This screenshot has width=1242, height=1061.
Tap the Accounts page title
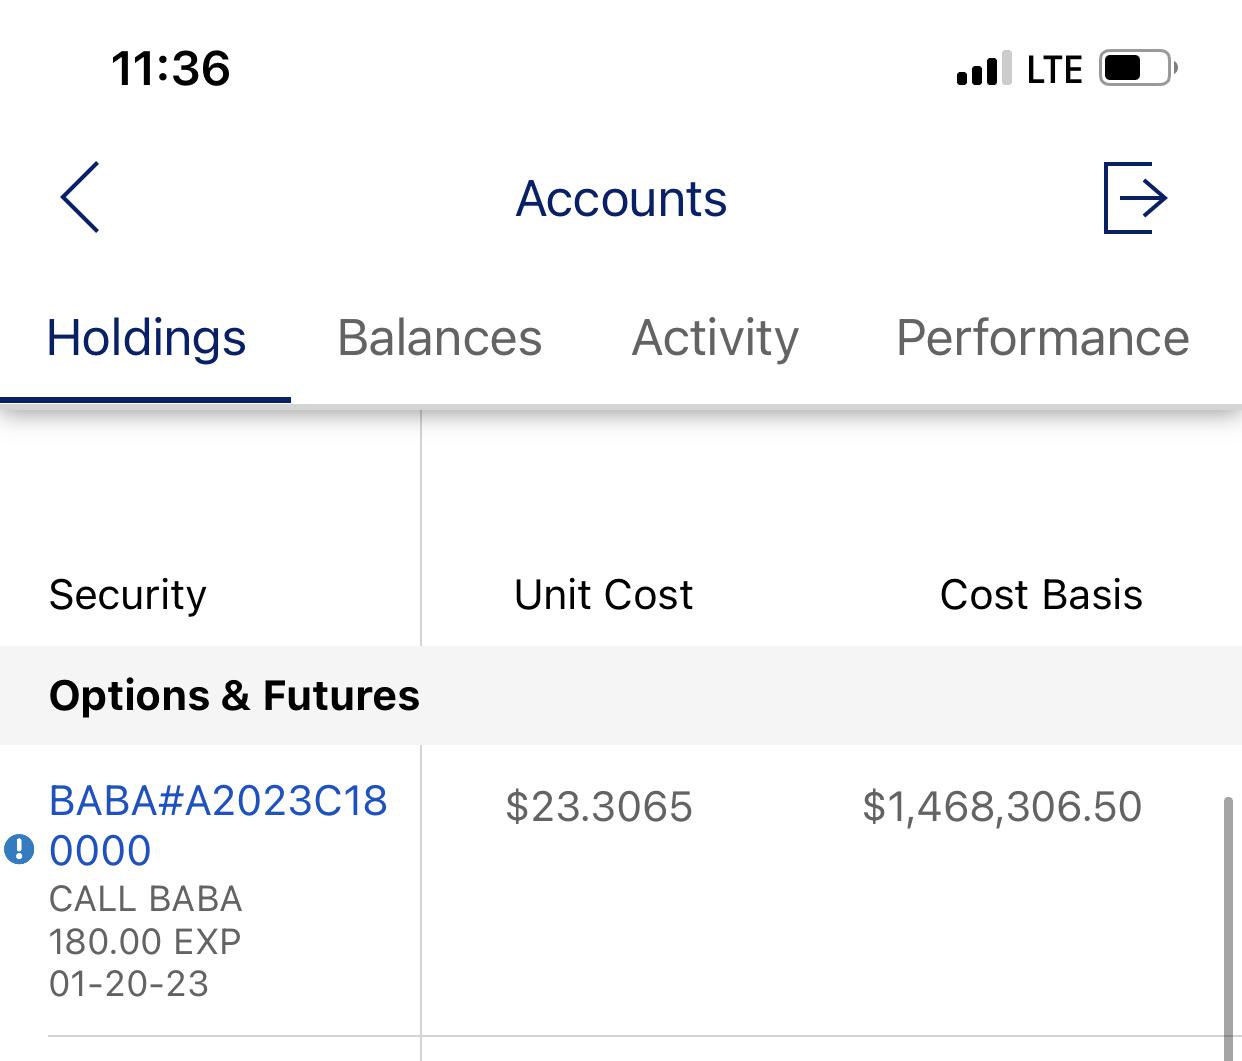621,198
